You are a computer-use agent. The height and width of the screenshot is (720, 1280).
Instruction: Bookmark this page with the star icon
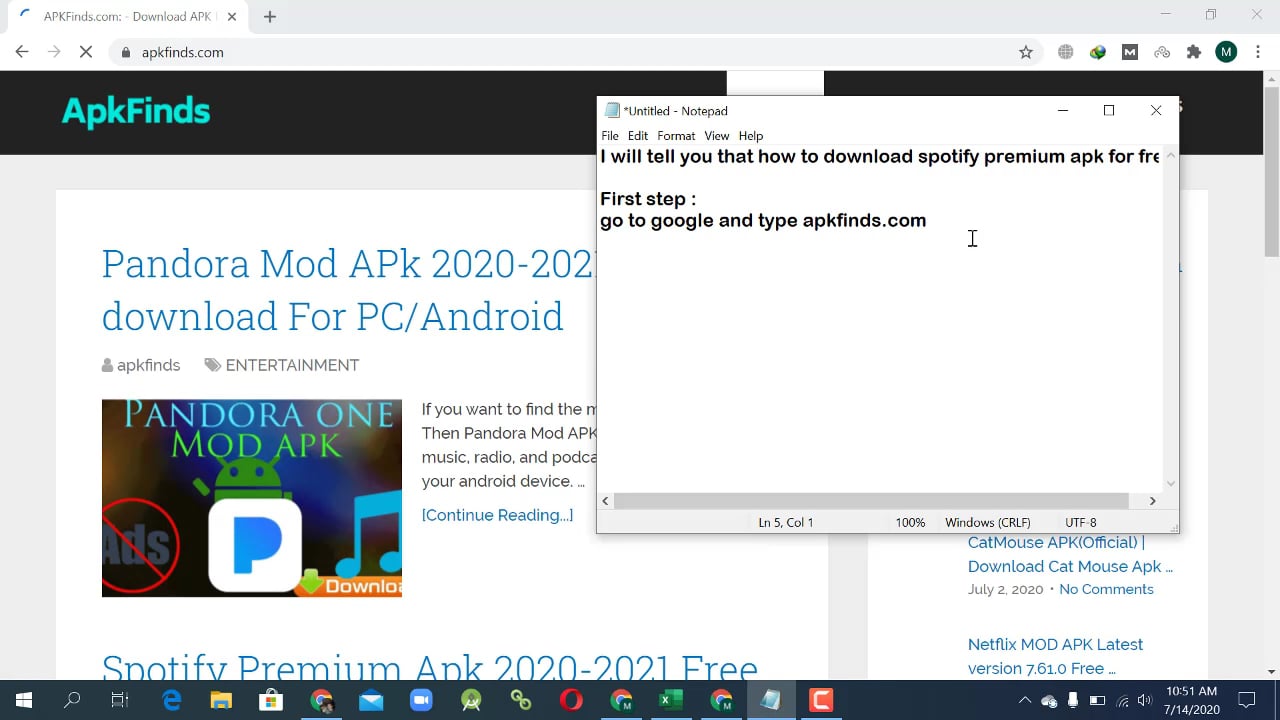1026,52
